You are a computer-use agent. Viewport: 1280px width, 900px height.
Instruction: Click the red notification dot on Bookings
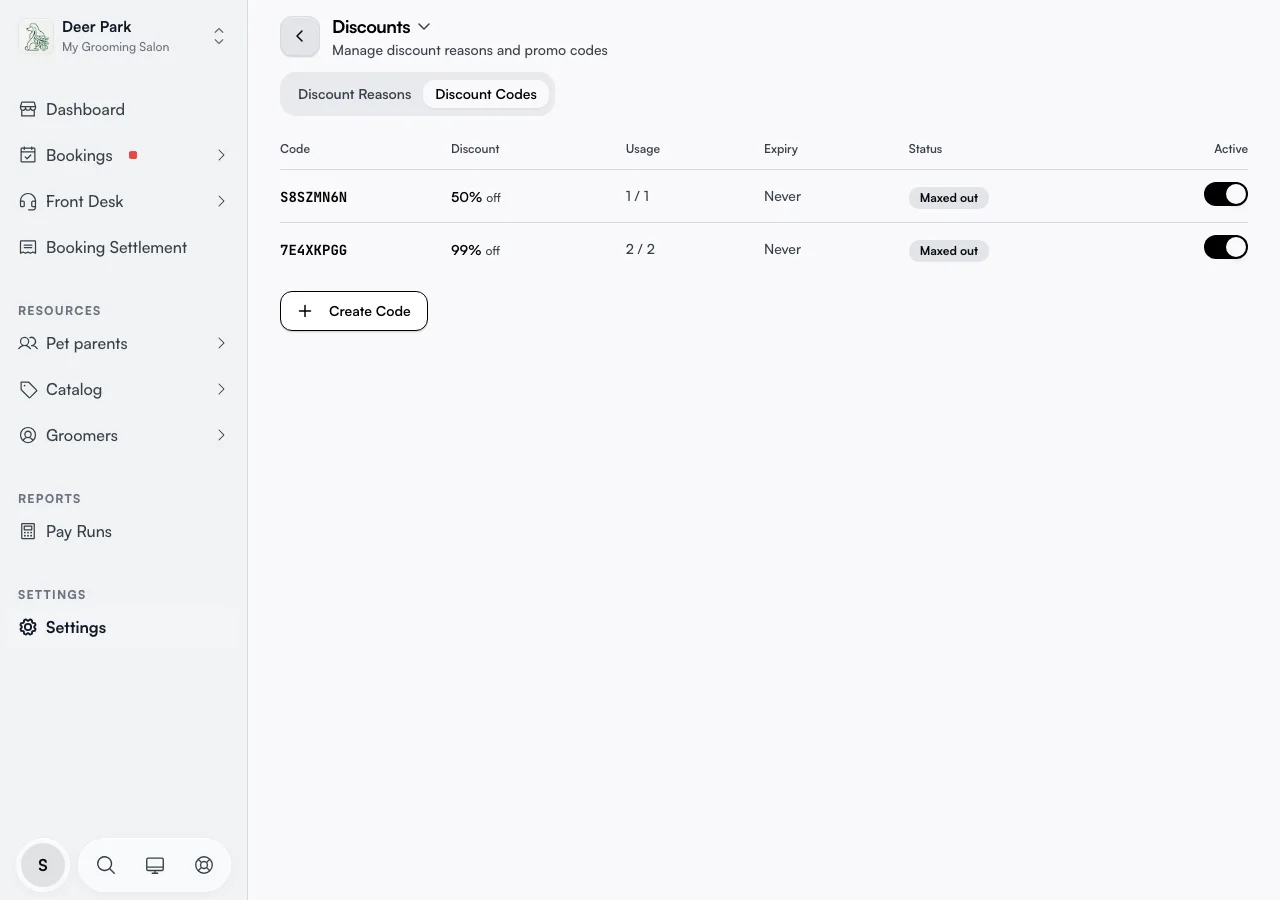pyautogui.click(x=133, y=155)
